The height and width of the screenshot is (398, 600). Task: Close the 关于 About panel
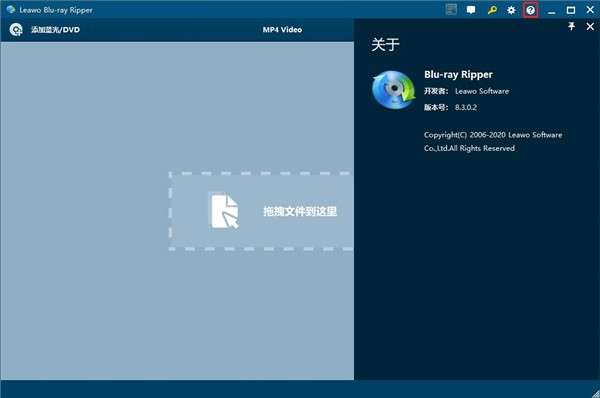tap(590, 26)
